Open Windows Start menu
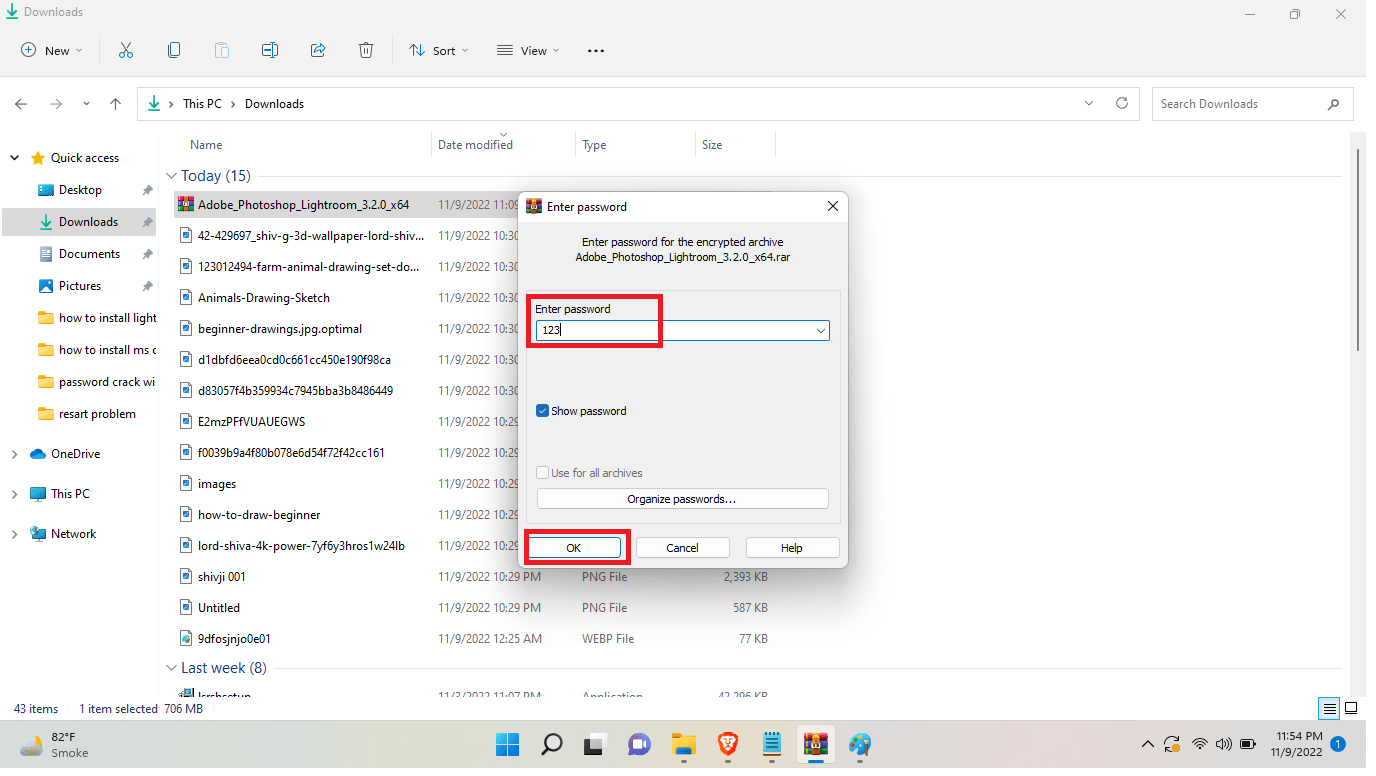Screen dimensions: 1376x776 (508, 744)
